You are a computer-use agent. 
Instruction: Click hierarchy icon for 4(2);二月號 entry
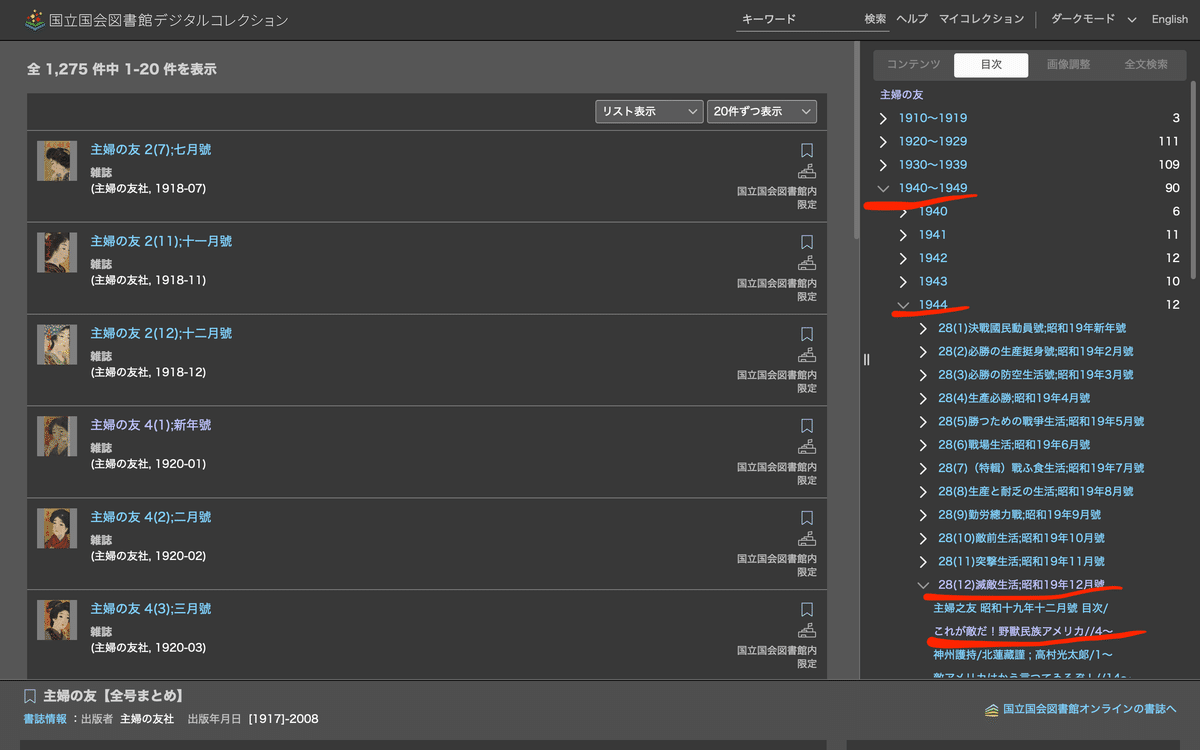pyautogui.click(x=807, y=540)
